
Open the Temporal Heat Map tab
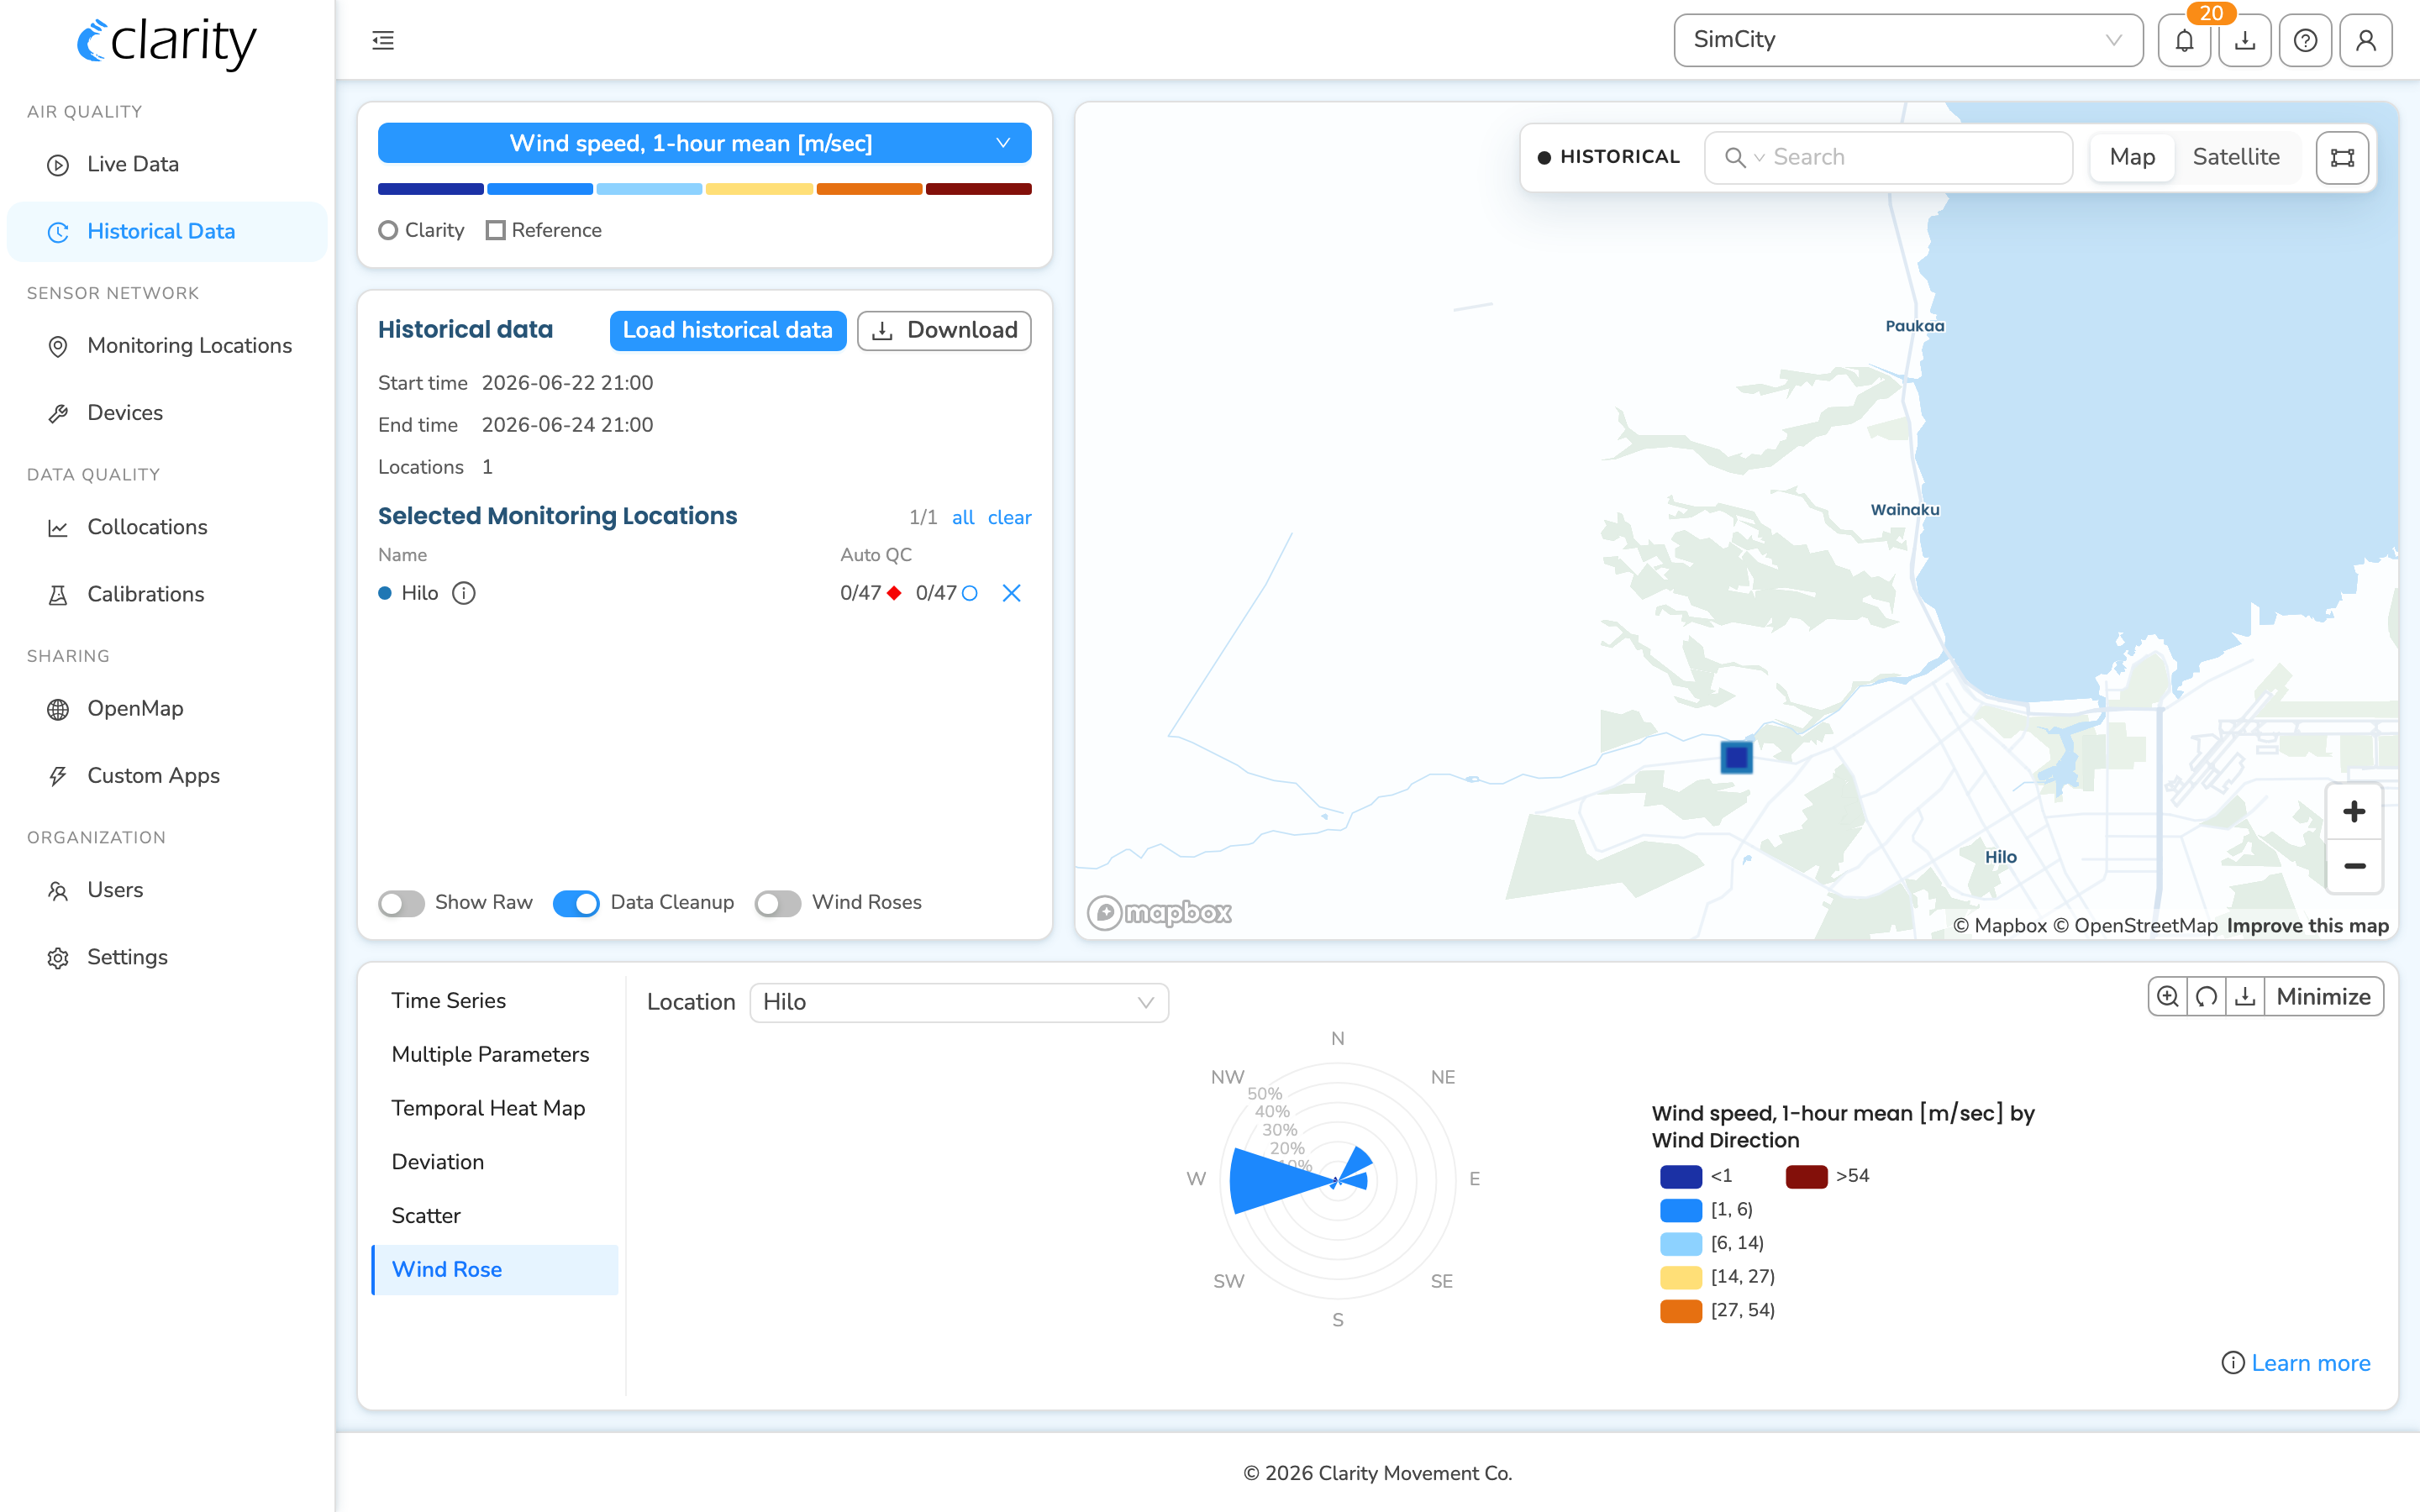(488, 1108)
